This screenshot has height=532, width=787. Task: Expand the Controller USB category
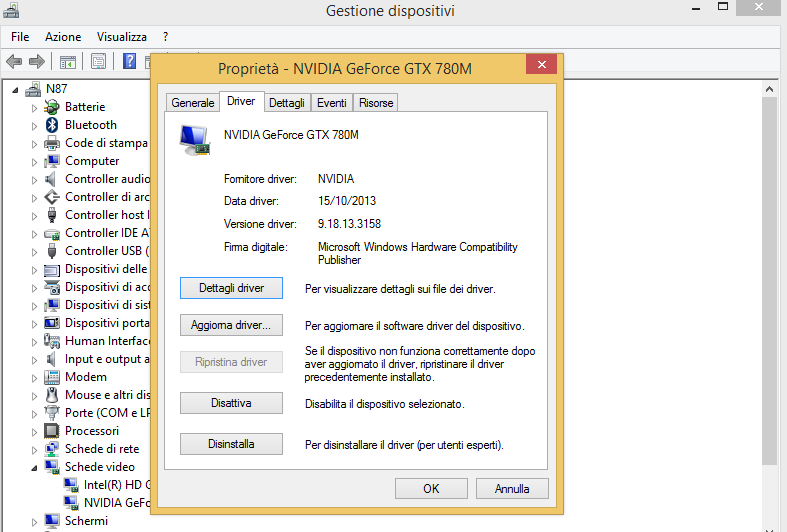34,251
